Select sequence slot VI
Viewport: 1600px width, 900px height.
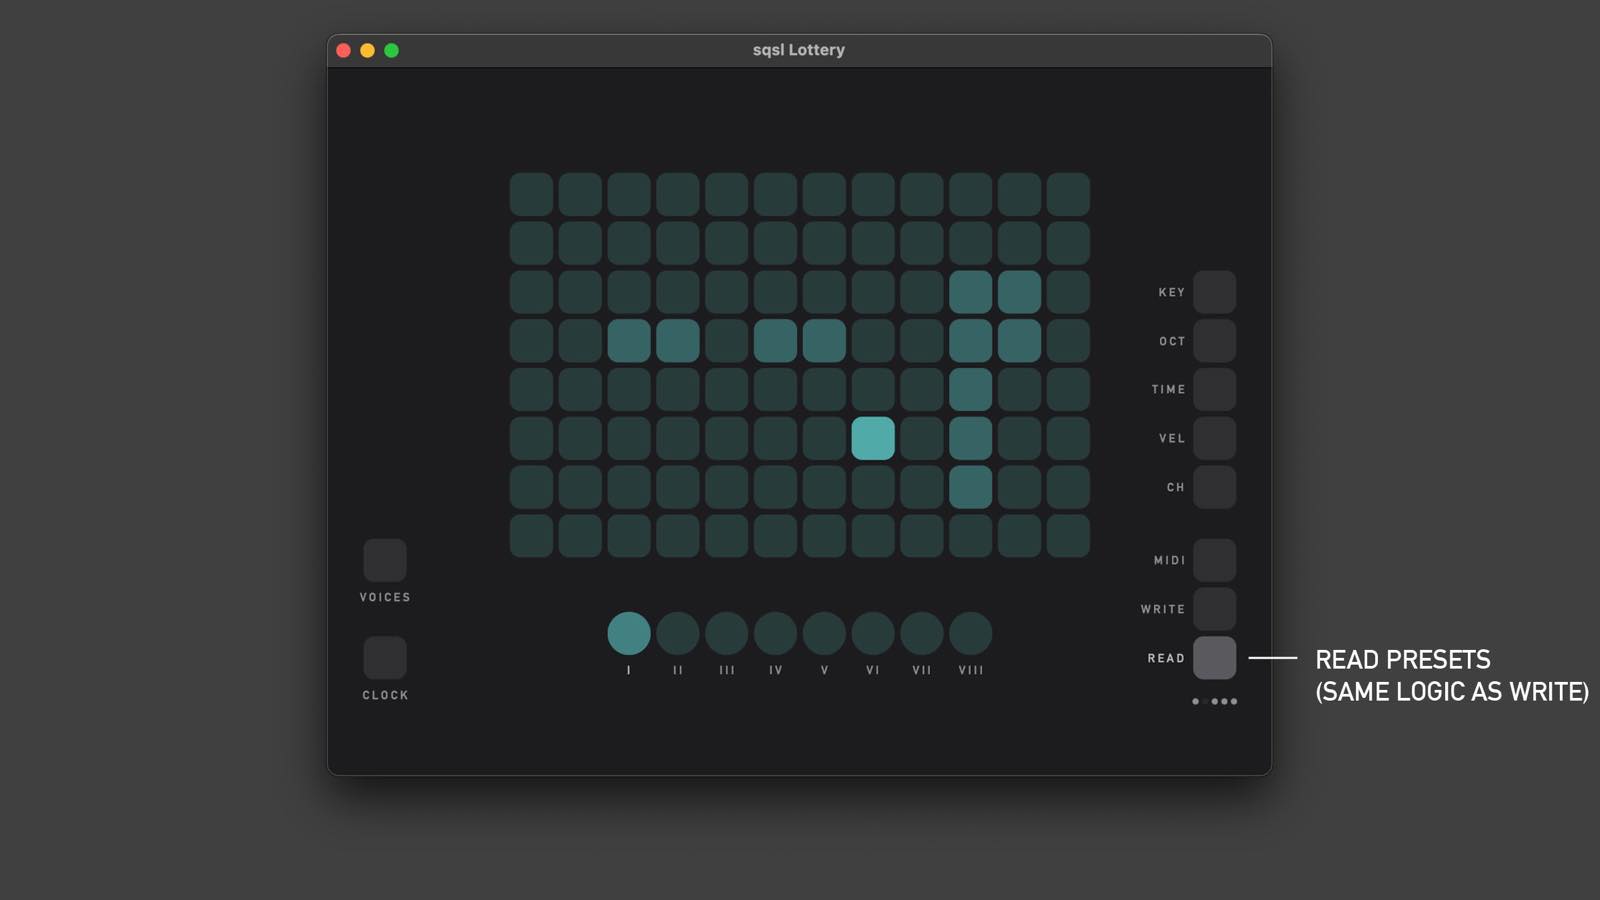[873, 633]
